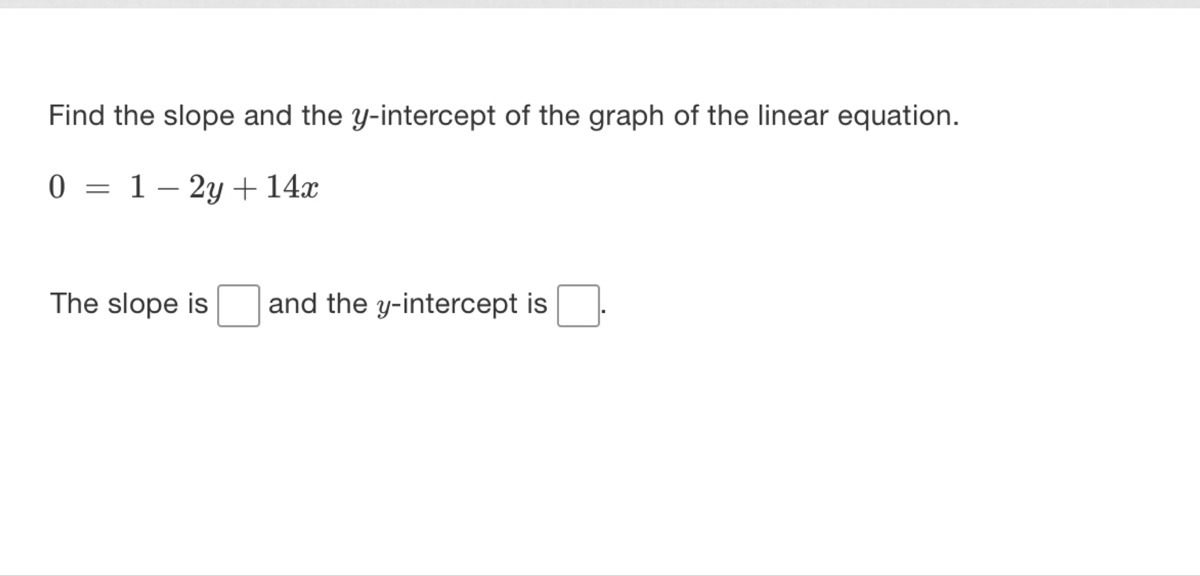Click the word "and" in the answer line

coord(292,304)
